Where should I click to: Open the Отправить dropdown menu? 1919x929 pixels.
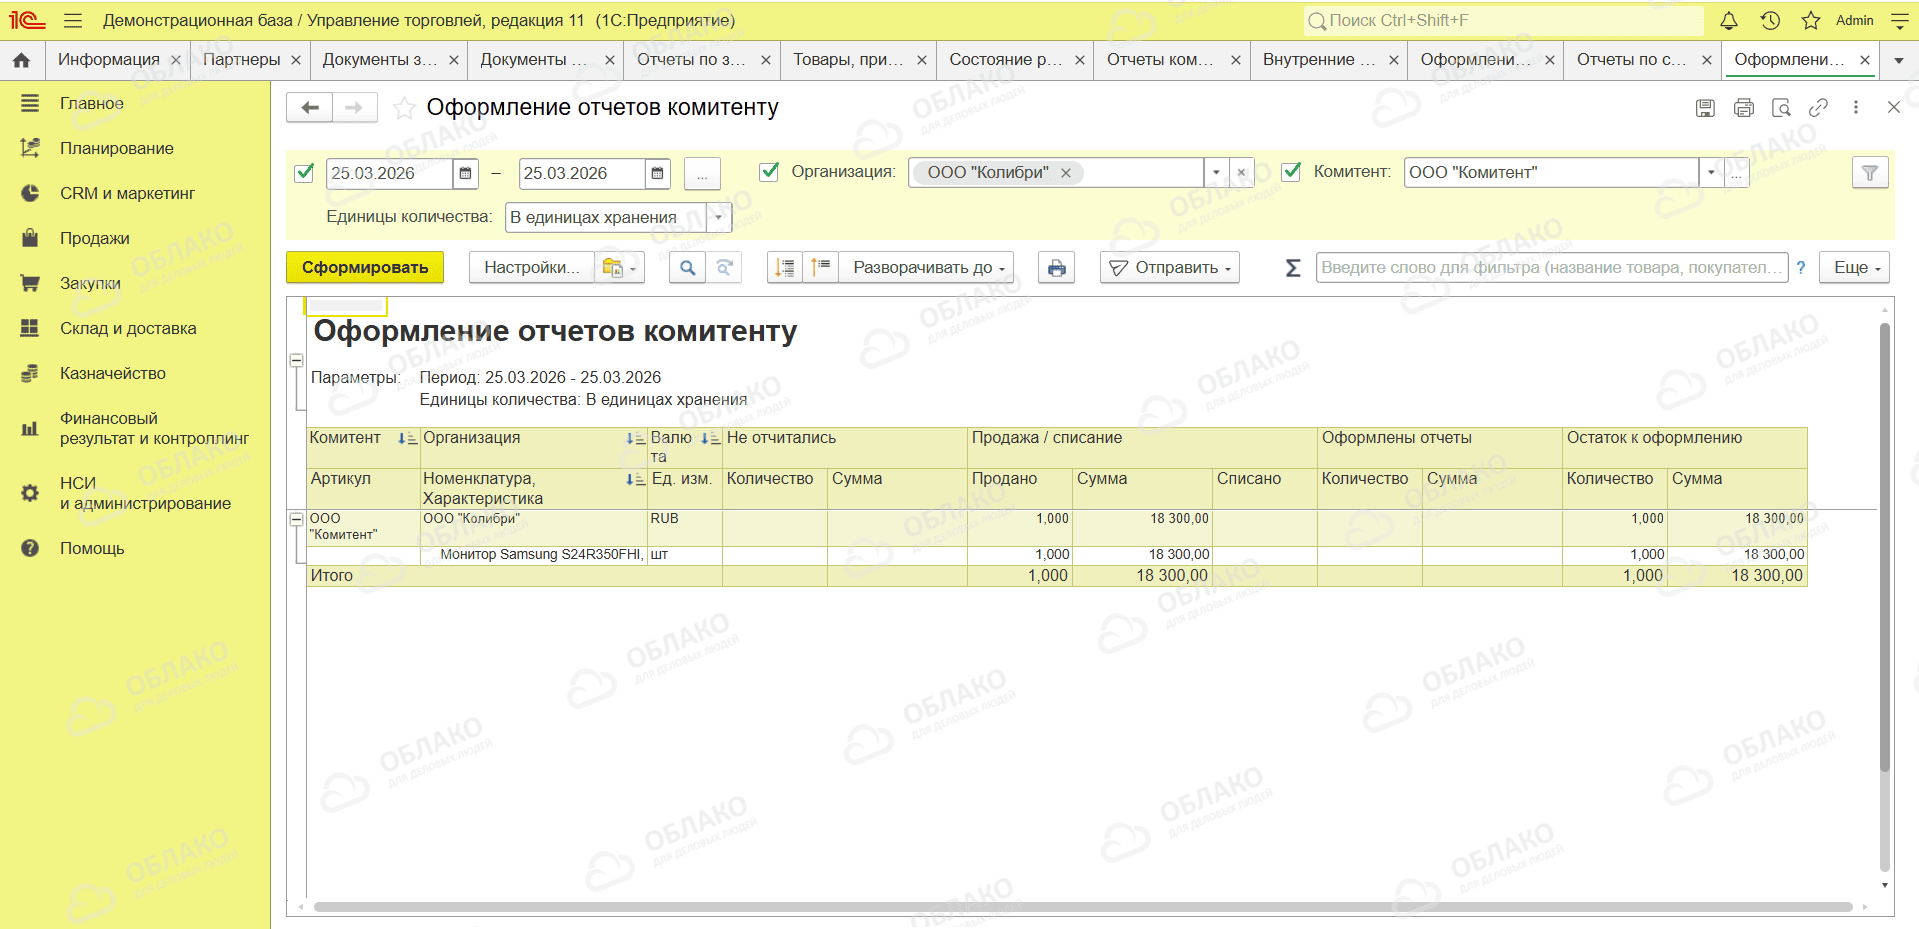coord(1170,268)
